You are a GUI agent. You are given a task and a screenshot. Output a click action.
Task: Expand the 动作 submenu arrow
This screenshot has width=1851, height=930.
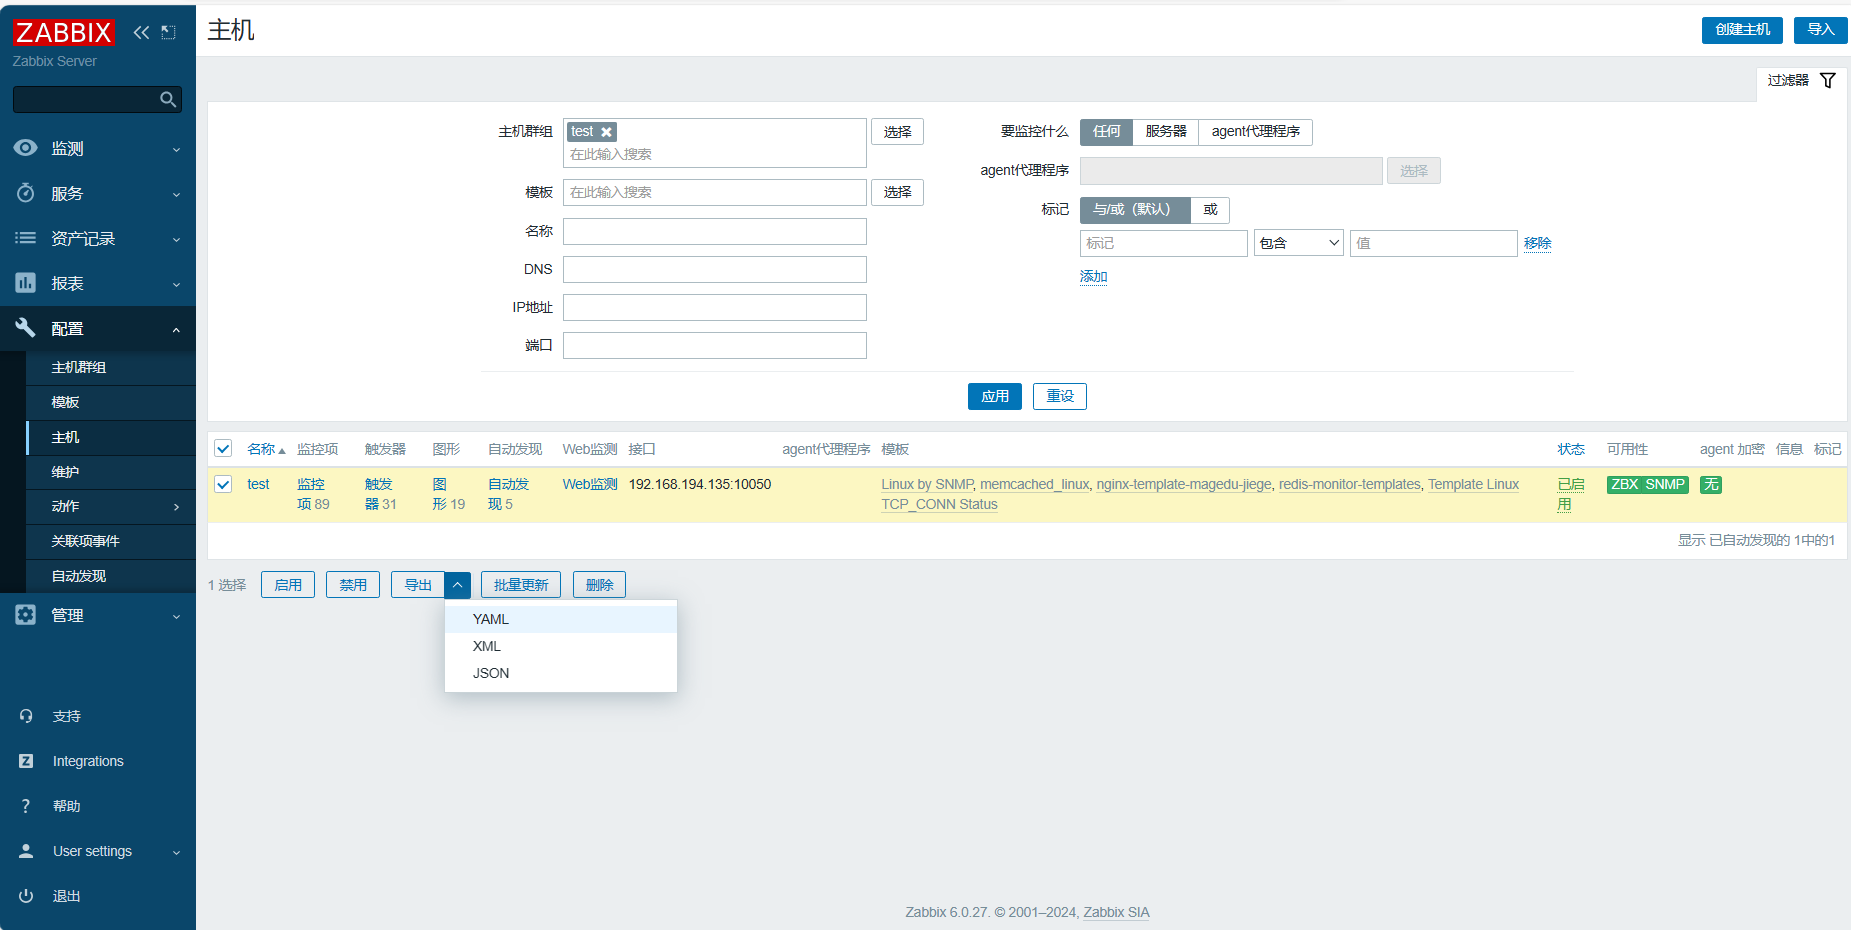click(177, 507)
